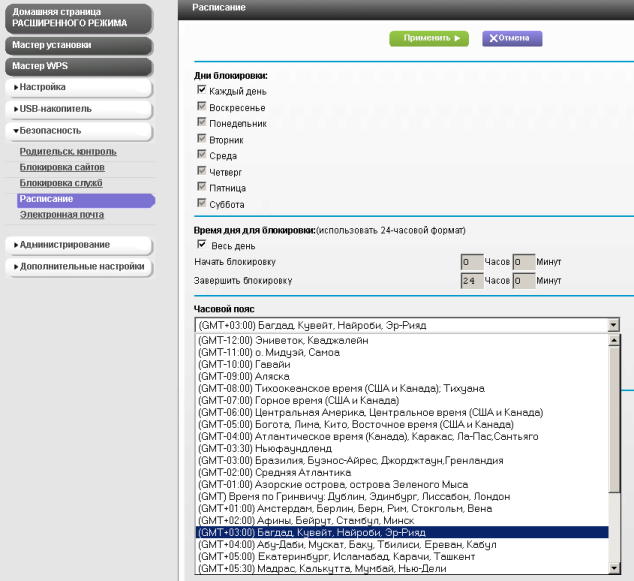634x581 pixels.
Task: Select (GMT+05:30) Мадрас, Калькутта option
Action: coord(402,568)
